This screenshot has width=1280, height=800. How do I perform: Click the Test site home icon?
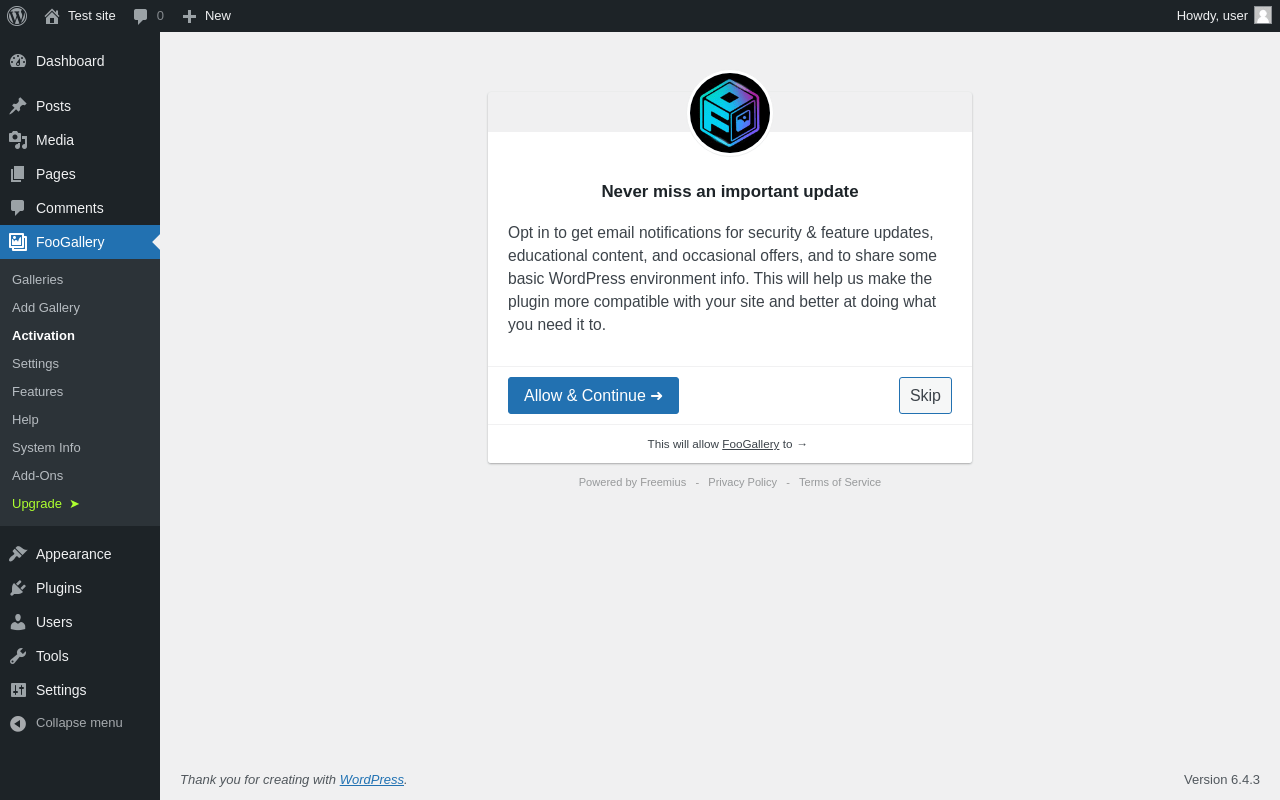point(52,16)
